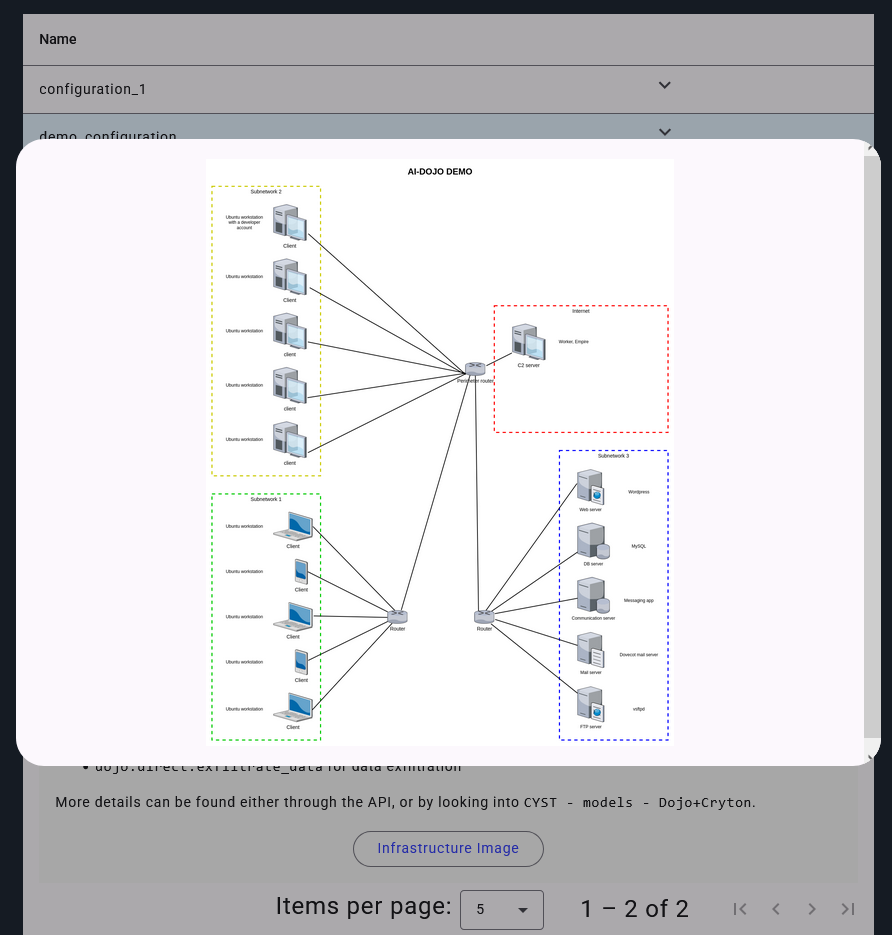Click the C2 server icon in the diagram
Viewport: 892px width, 935px height.
(528, 342)
